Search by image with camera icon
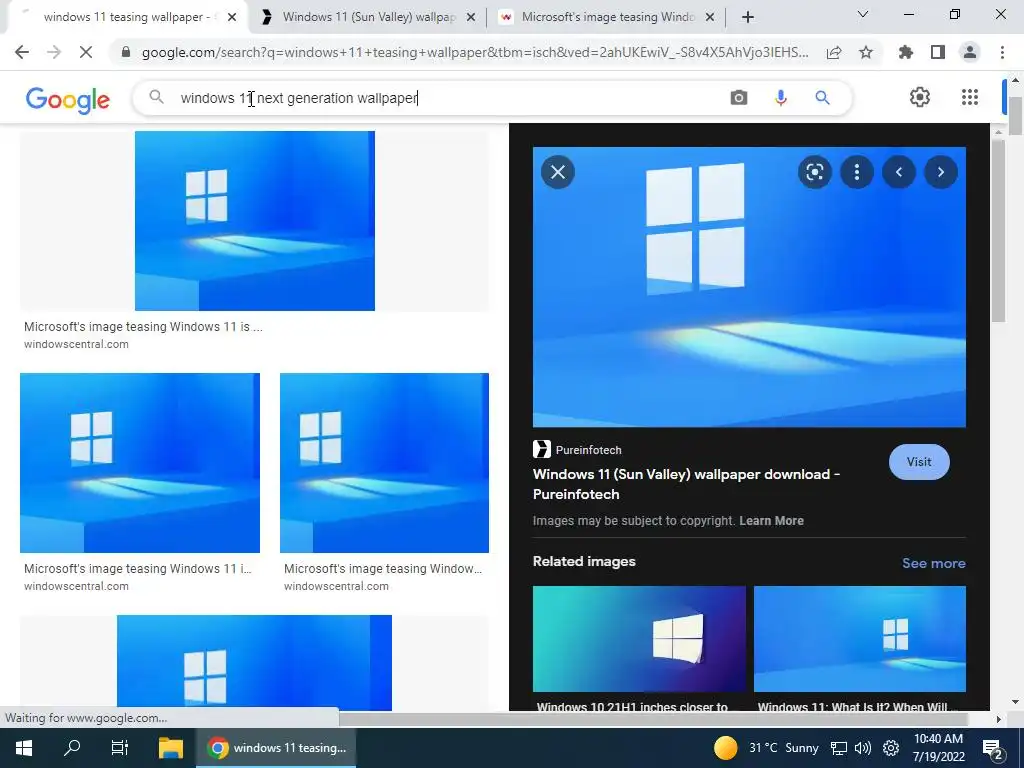The width and height of the screenshot is (1024, 768). [x=739, y=98]
